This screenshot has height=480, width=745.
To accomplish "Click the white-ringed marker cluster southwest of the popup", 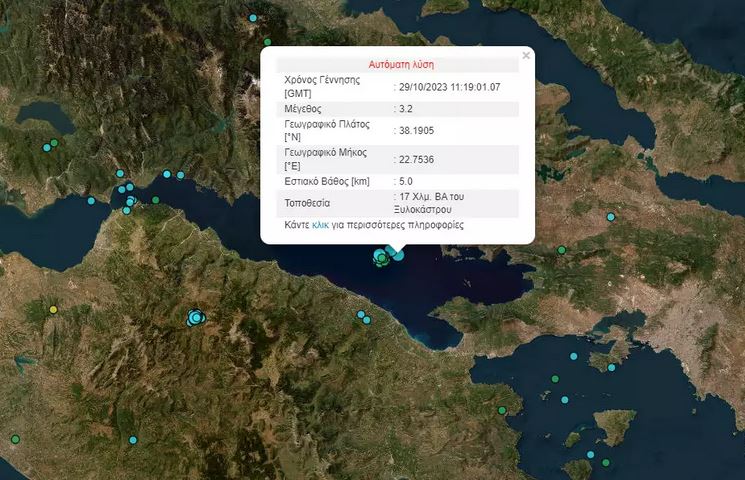I will click(195, 318).
